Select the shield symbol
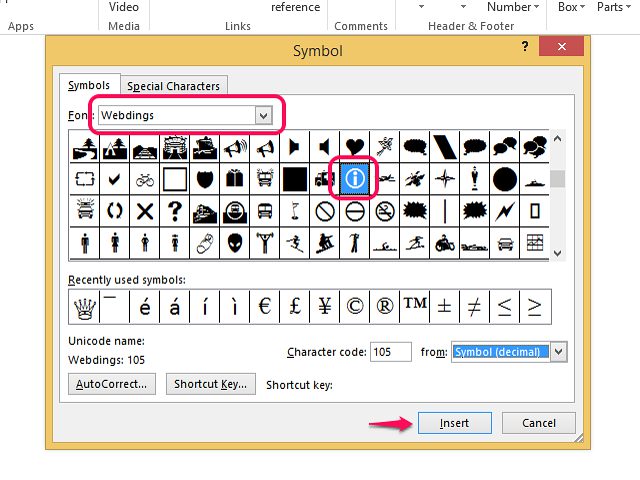640x480 pixels. coord(205,179)
